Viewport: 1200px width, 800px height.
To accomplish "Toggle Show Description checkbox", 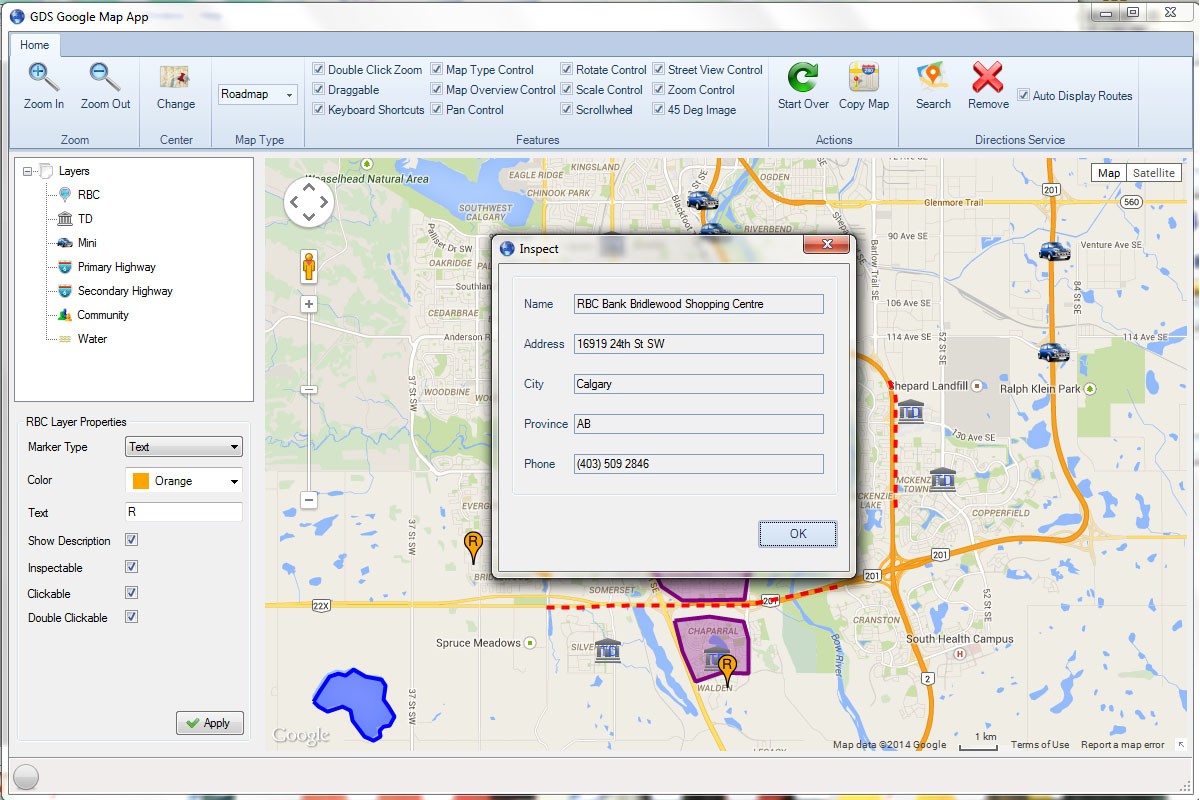I will (131, 540).
